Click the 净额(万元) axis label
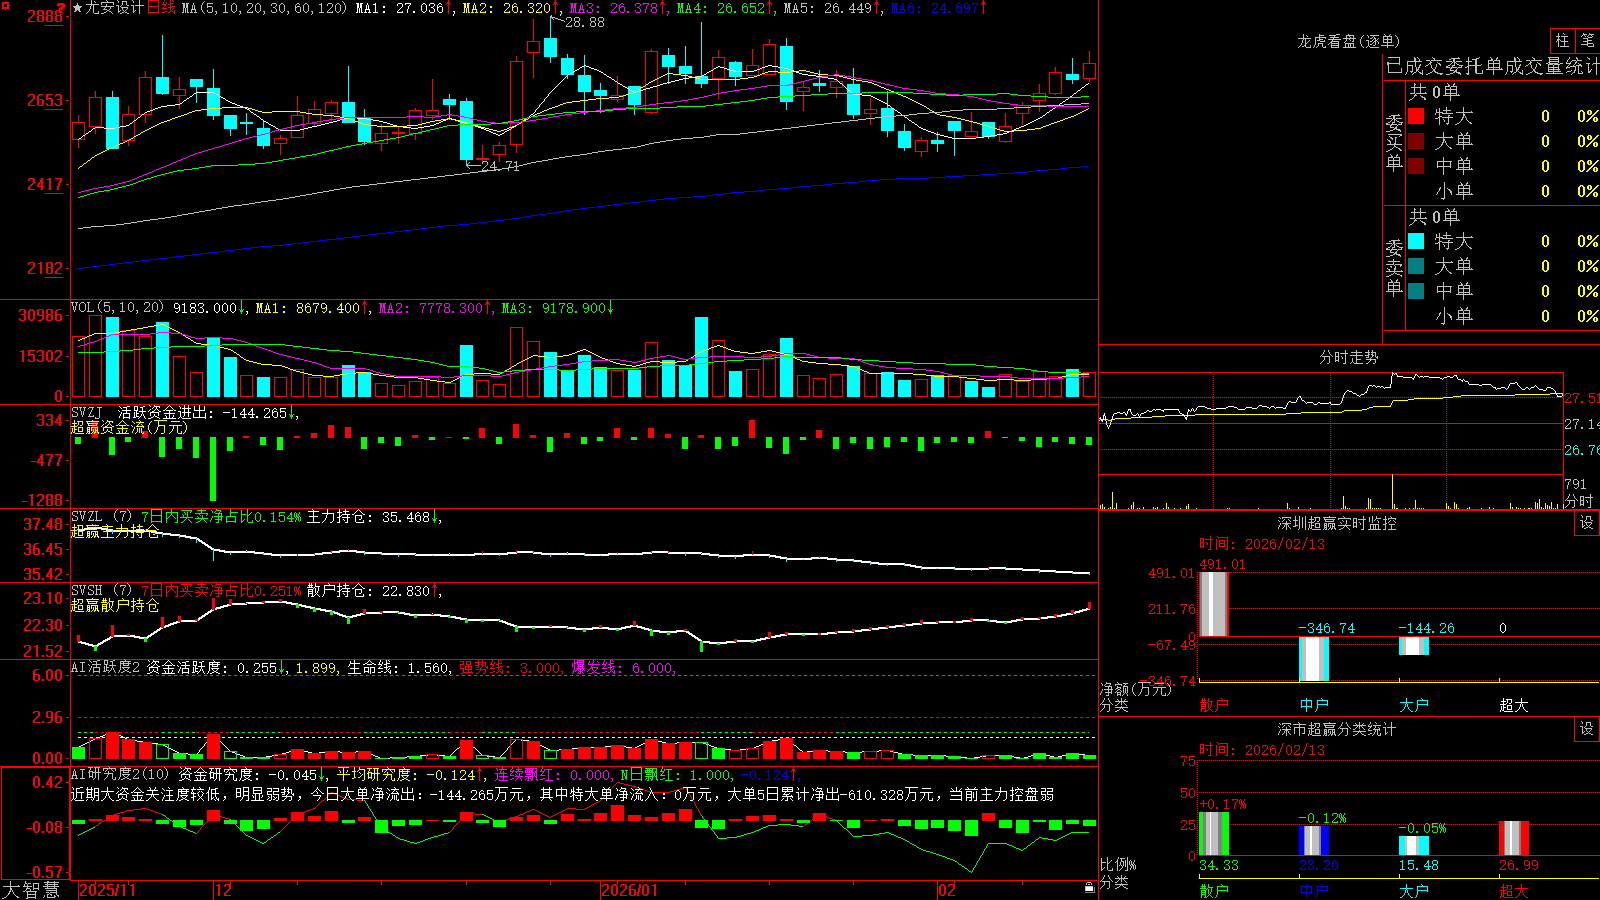This screenshot has width=1600, height=900. (x=1135, y=689)
